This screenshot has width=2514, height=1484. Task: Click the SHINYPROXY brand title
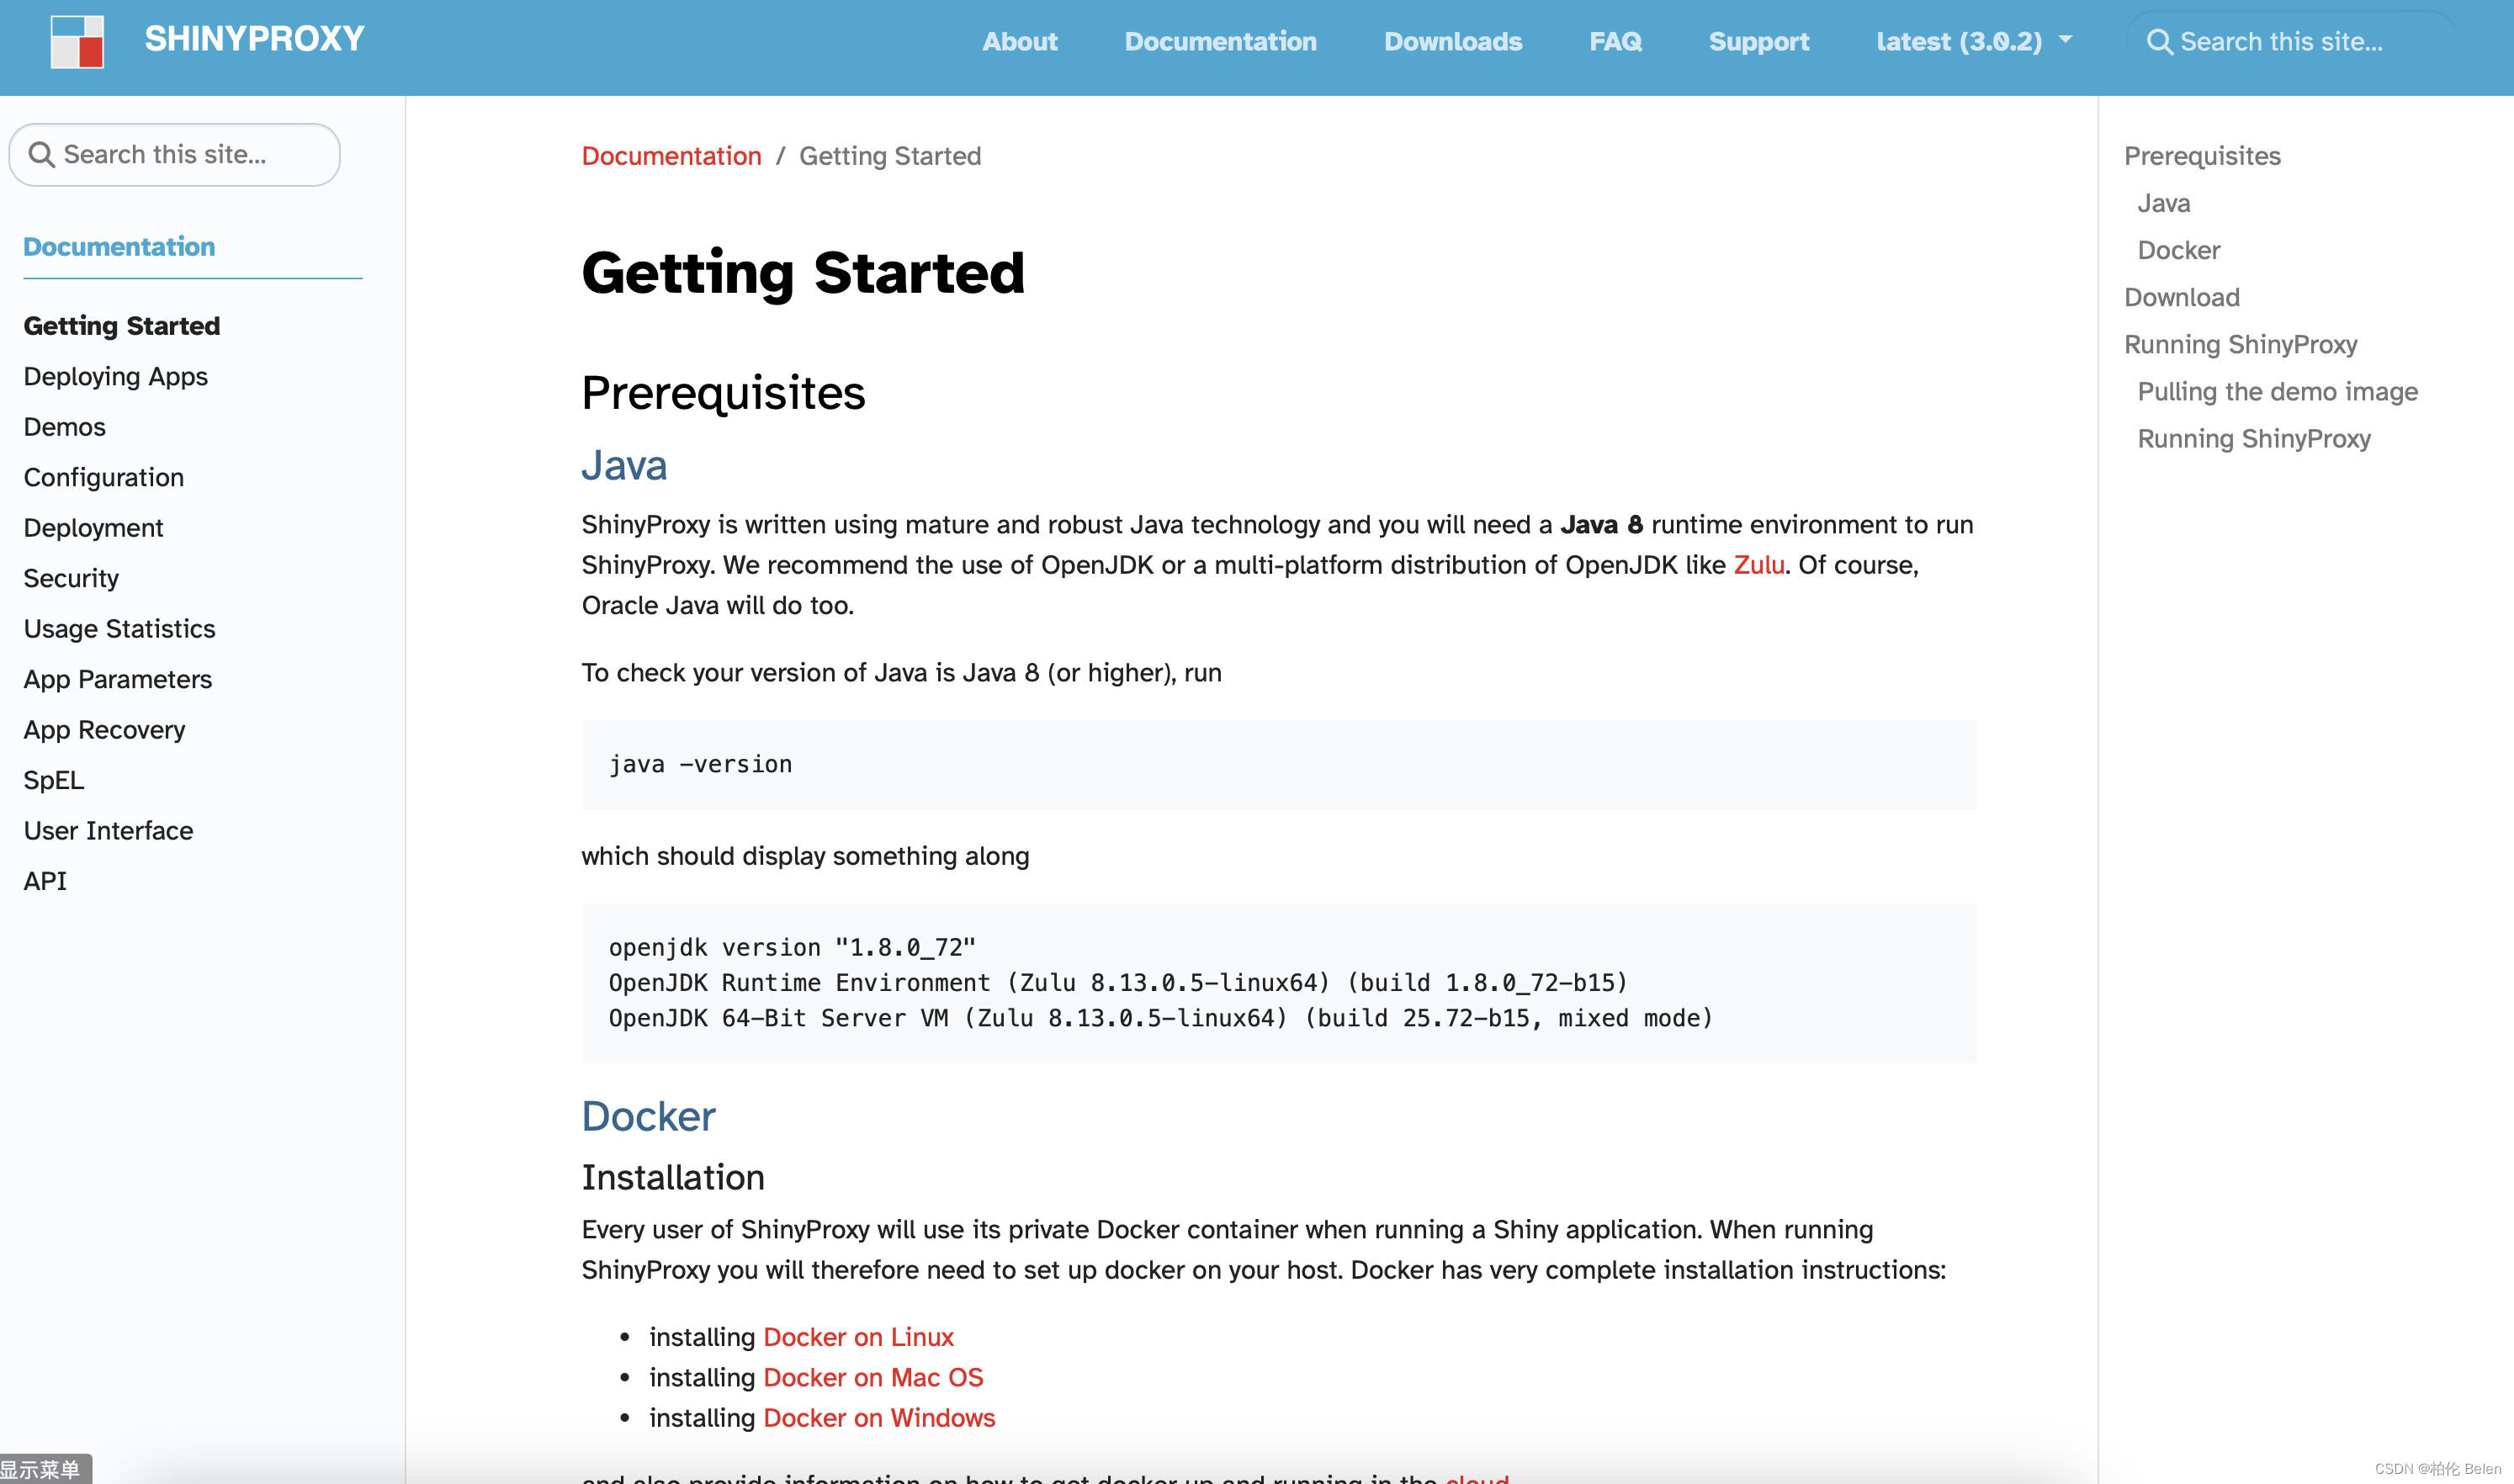(x=254, y=39)
